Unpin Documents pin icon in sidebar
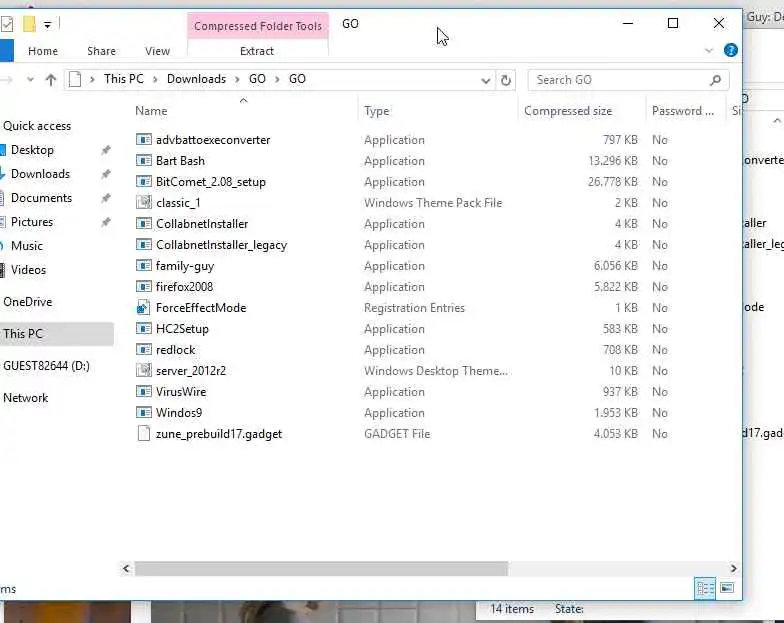The image size is (784, 623). click(x=106, y=198)
